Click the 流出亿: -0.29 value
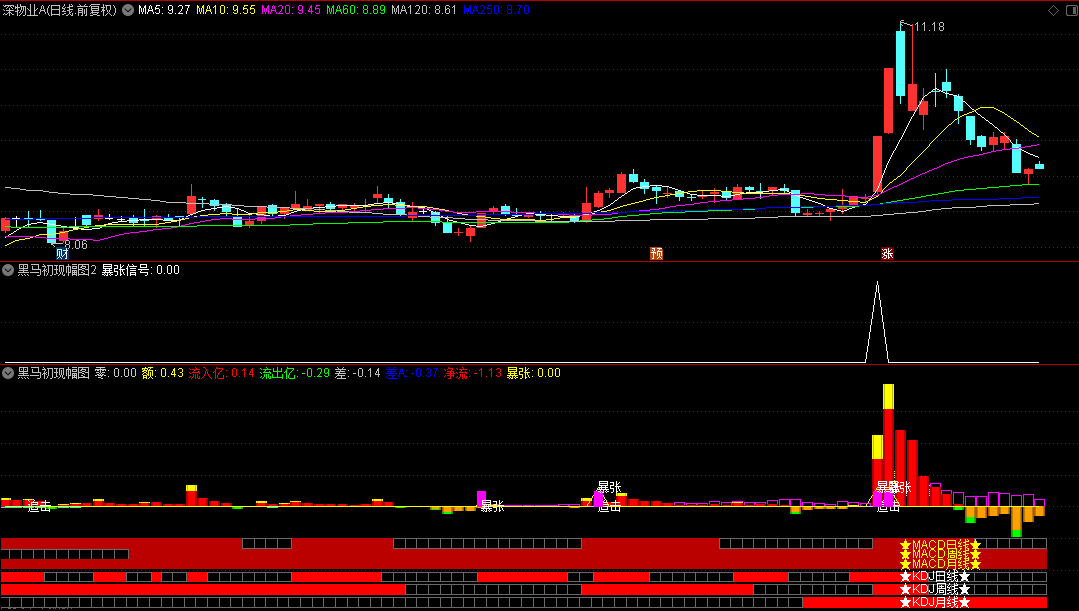This screenshot has height=611, width=1079. 295,373
